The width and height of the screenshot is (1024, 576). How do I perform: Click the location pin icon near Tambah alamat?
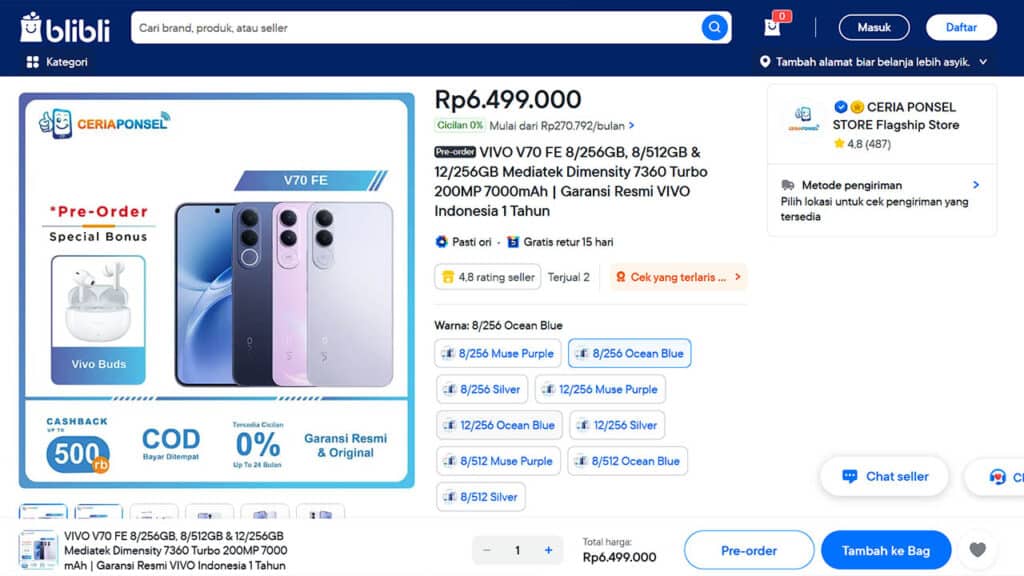pos(765,62)
